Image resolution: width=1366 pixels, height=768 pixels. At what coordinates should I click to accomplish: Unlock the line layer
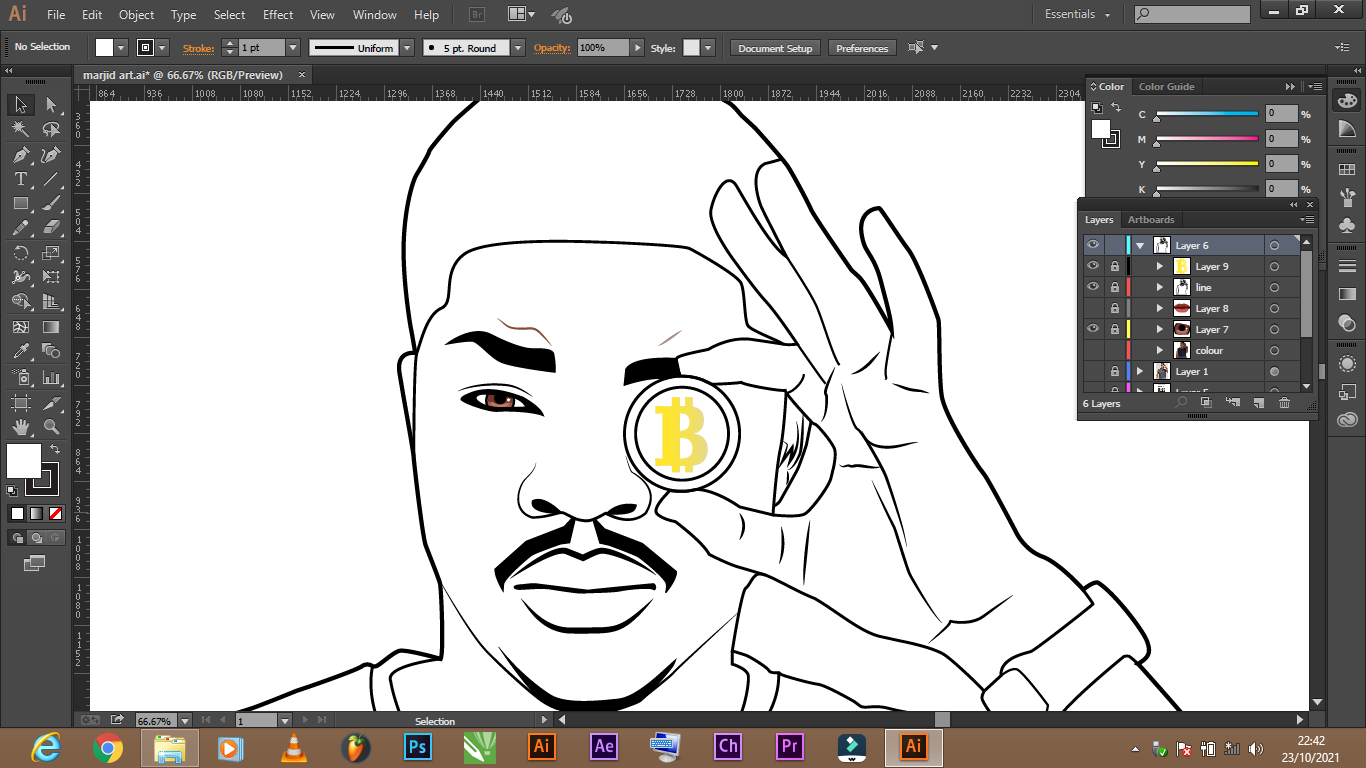(1114, 287)
